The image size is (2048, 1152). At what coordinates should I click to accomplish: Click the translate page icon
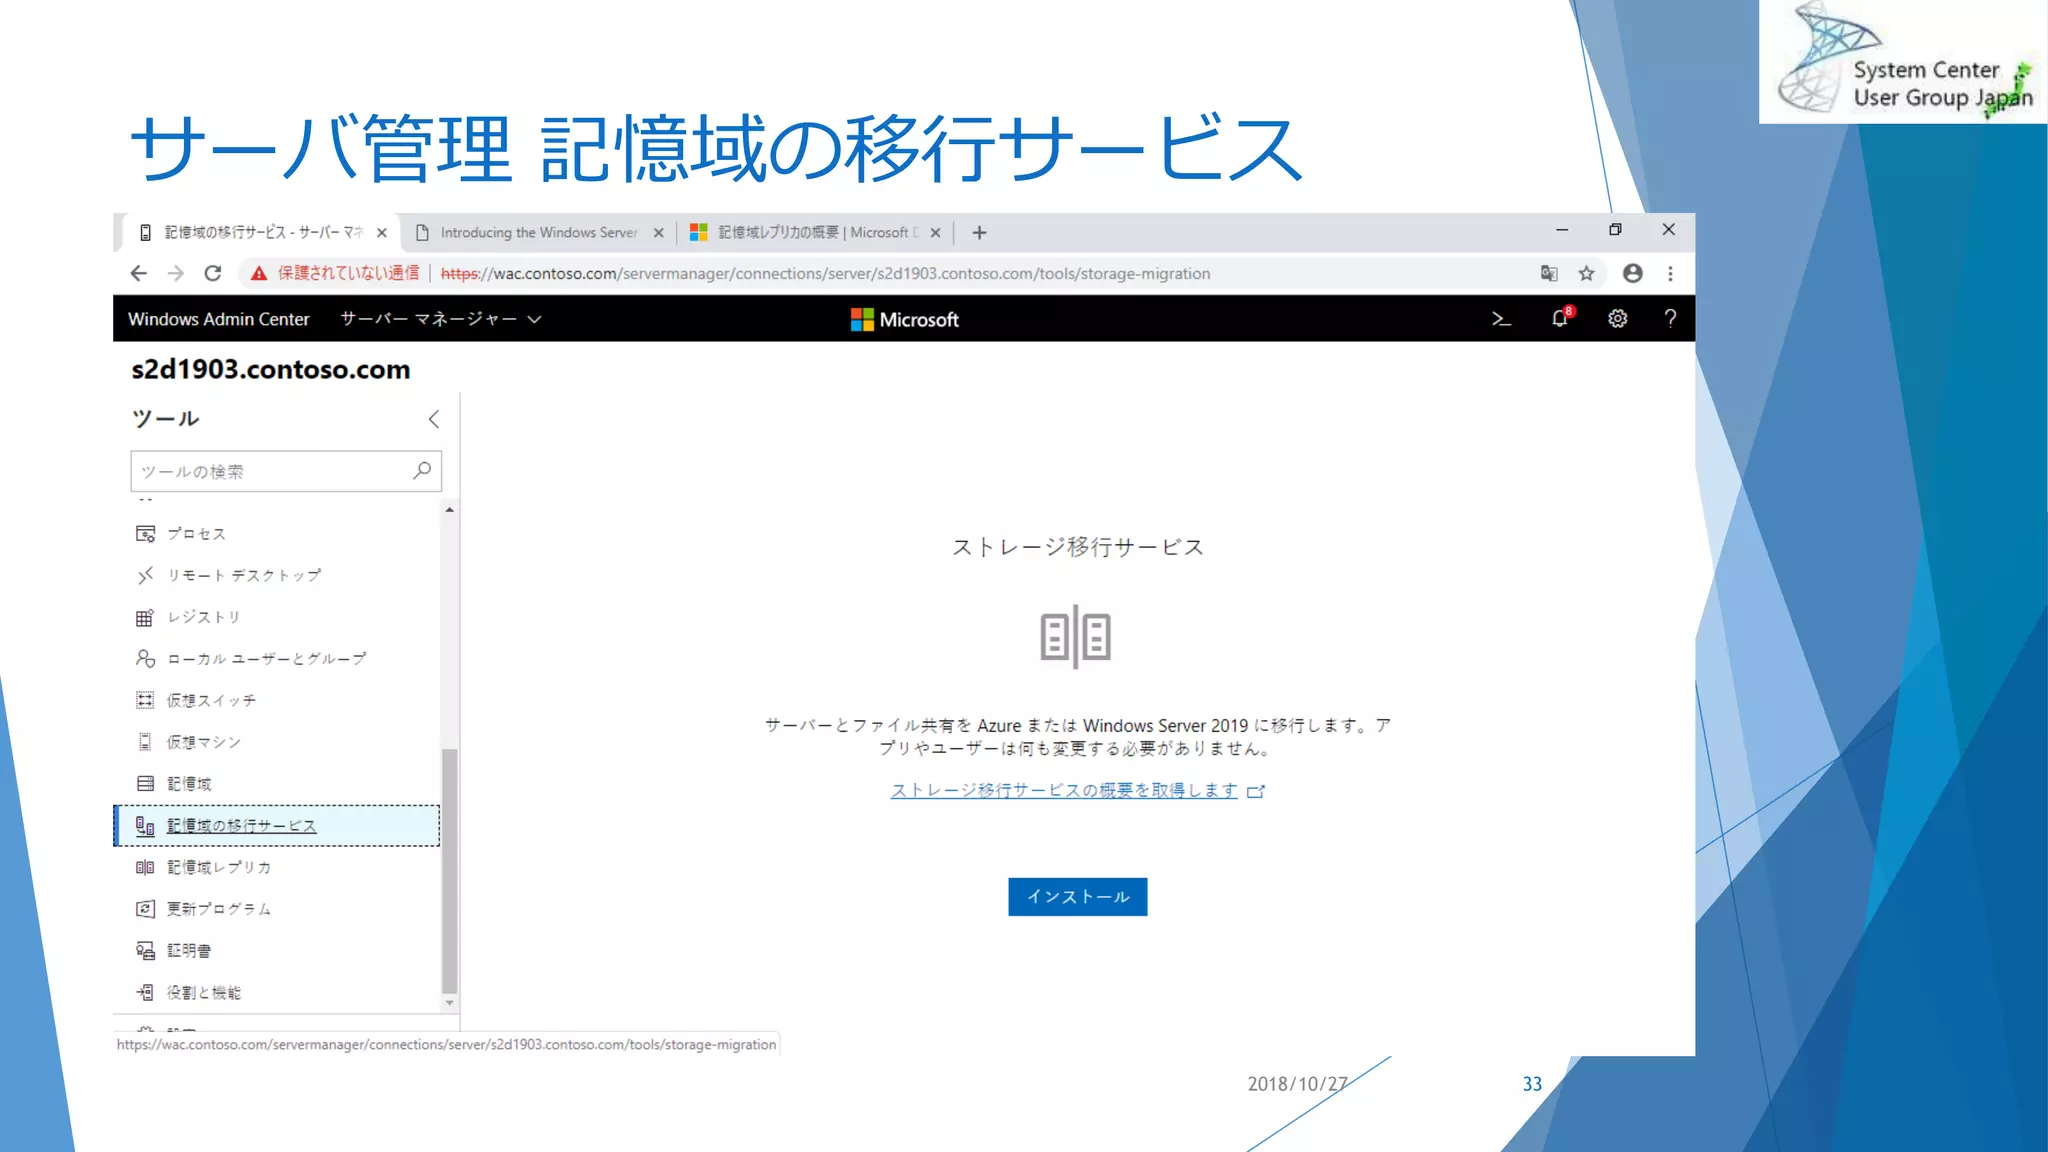pos(1549,273)
